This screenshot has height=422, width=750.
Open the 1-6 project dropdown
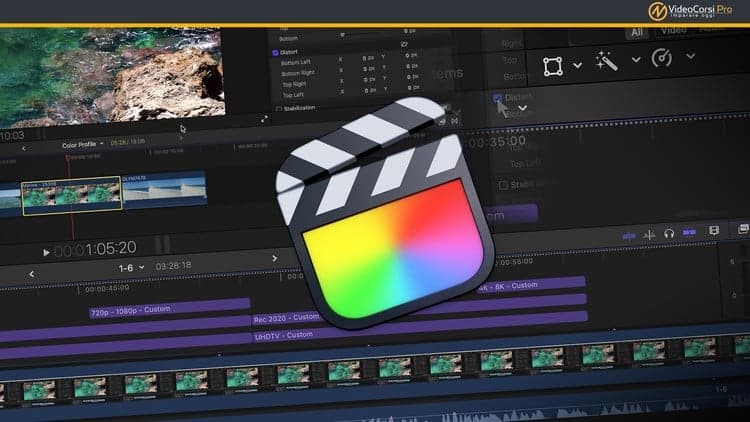131,268
